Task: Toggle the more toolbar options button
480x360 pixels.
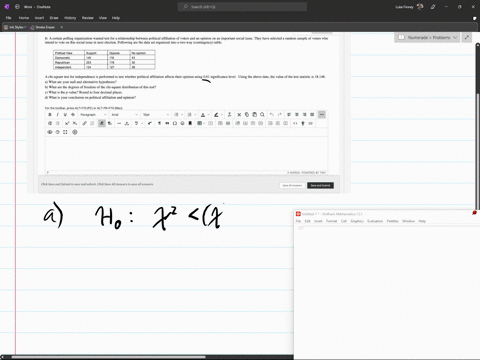Action: point(322,115)
